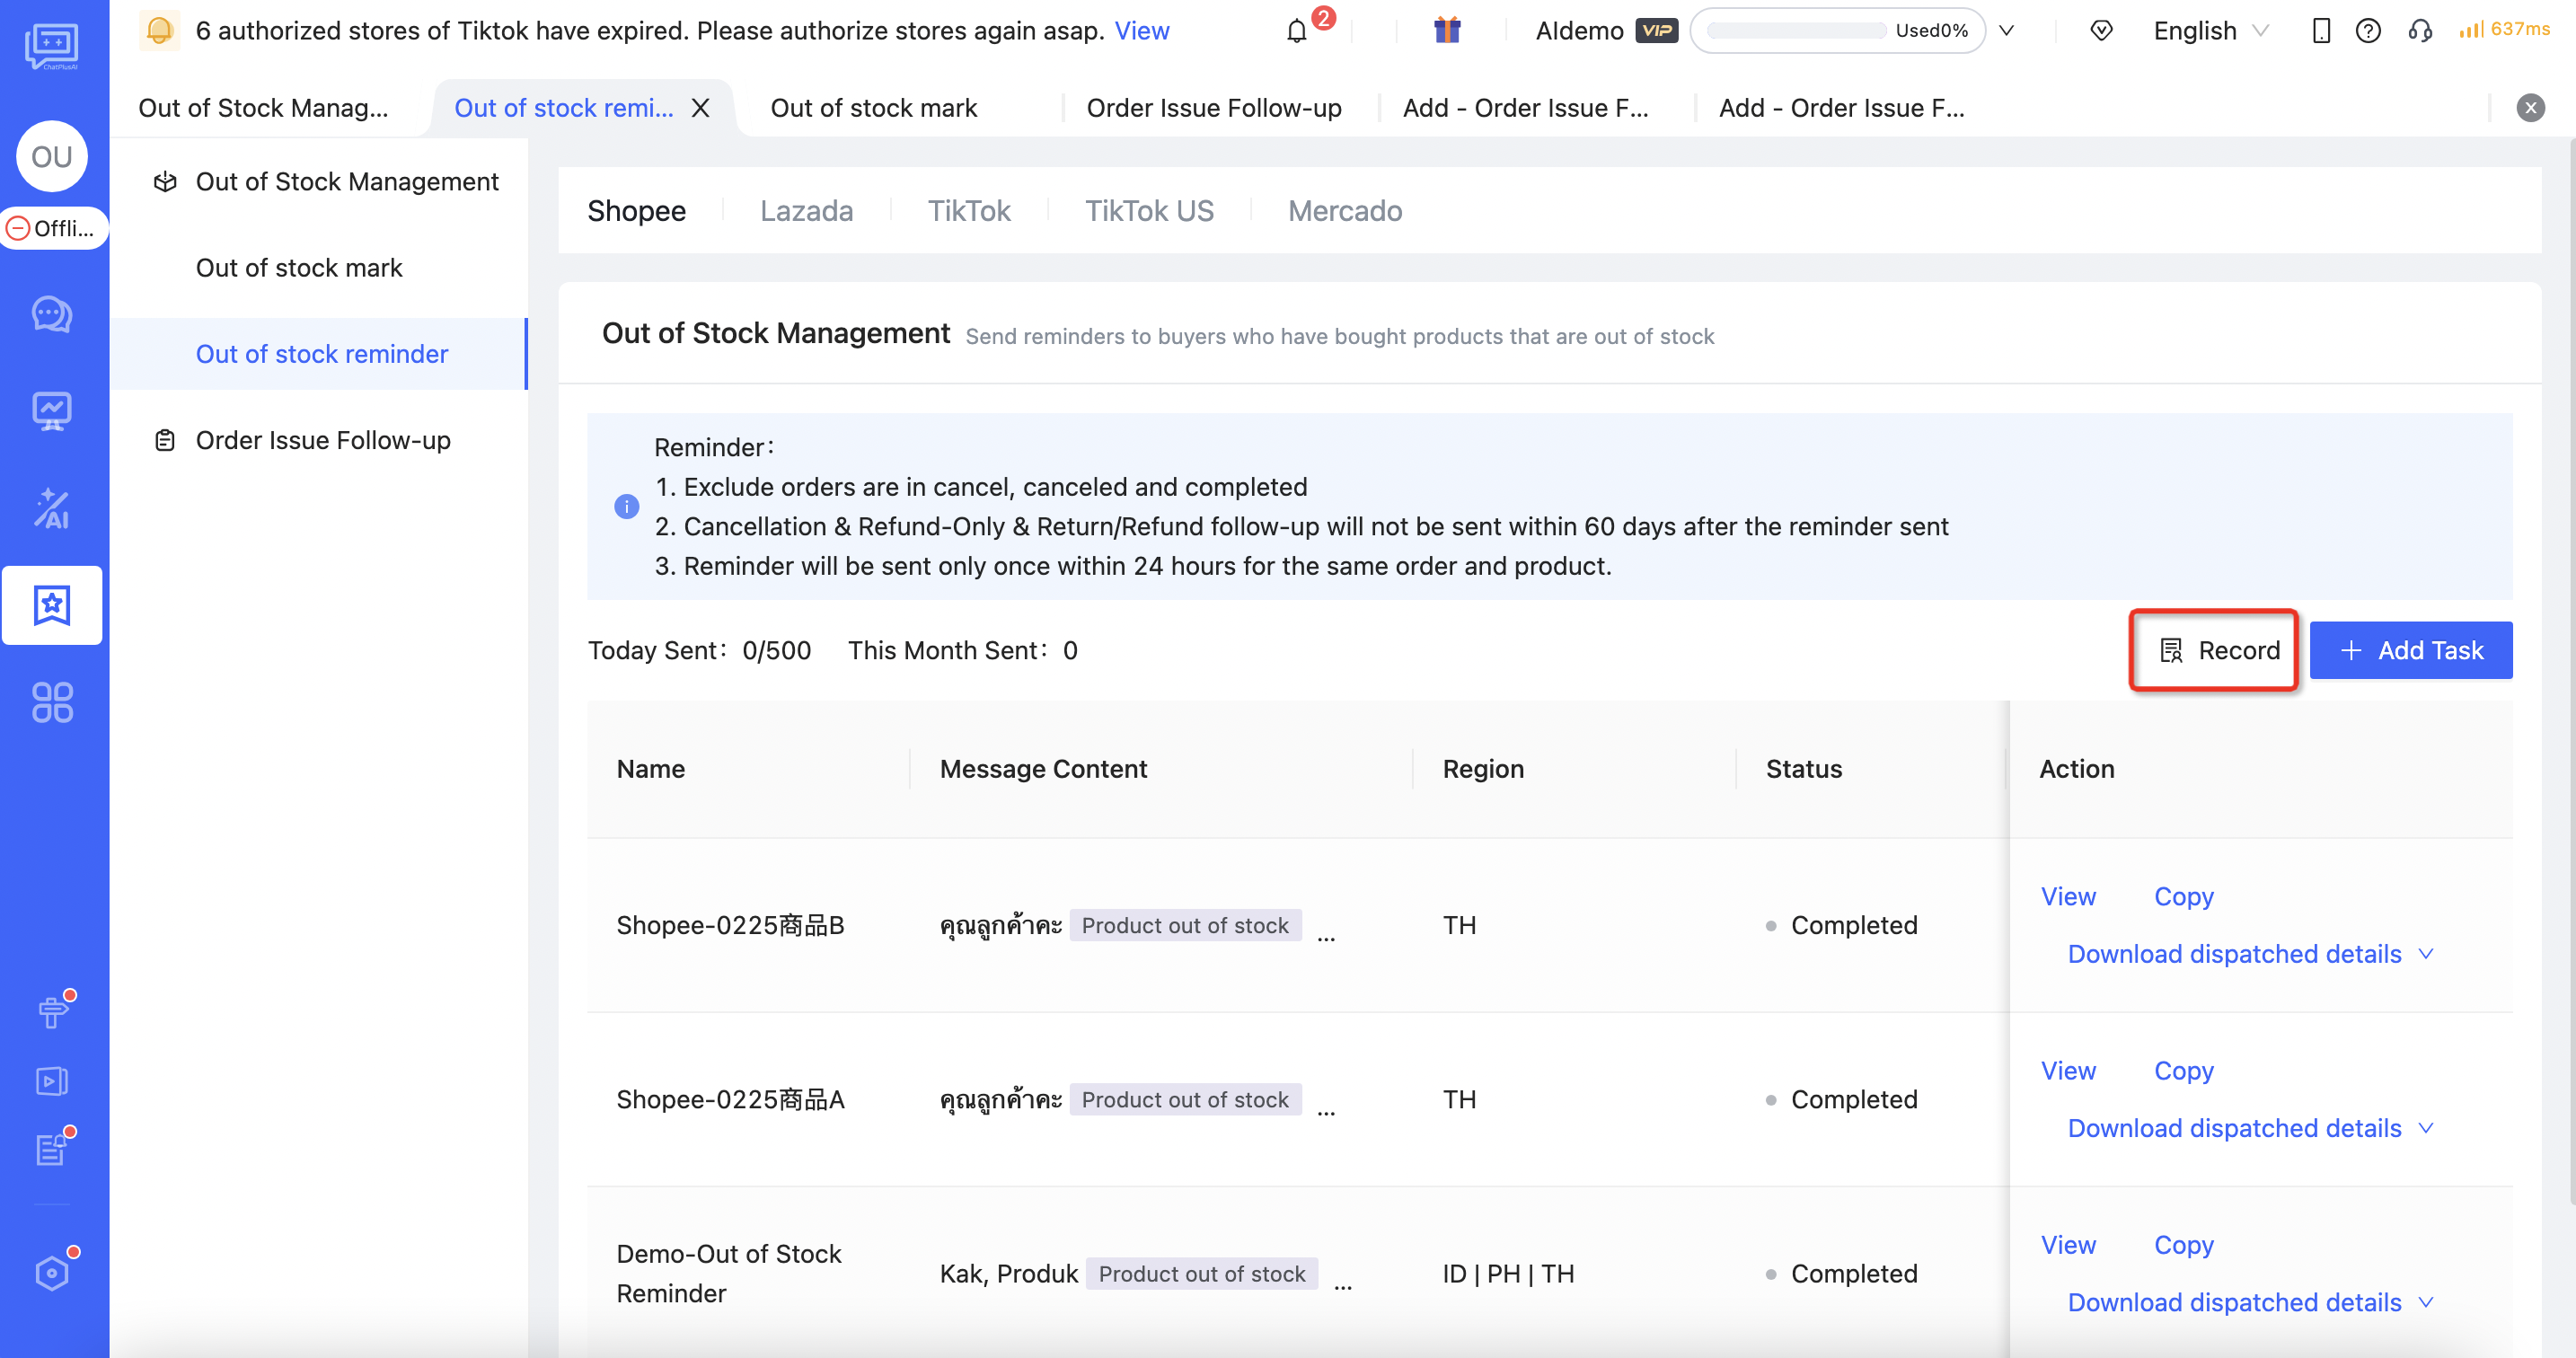Open the AI assistant sidebar icon

pos(52,508)
